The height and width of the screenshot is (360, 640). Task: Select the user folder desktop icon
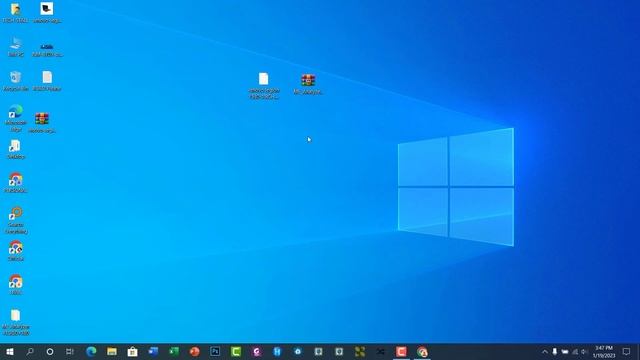16,13
